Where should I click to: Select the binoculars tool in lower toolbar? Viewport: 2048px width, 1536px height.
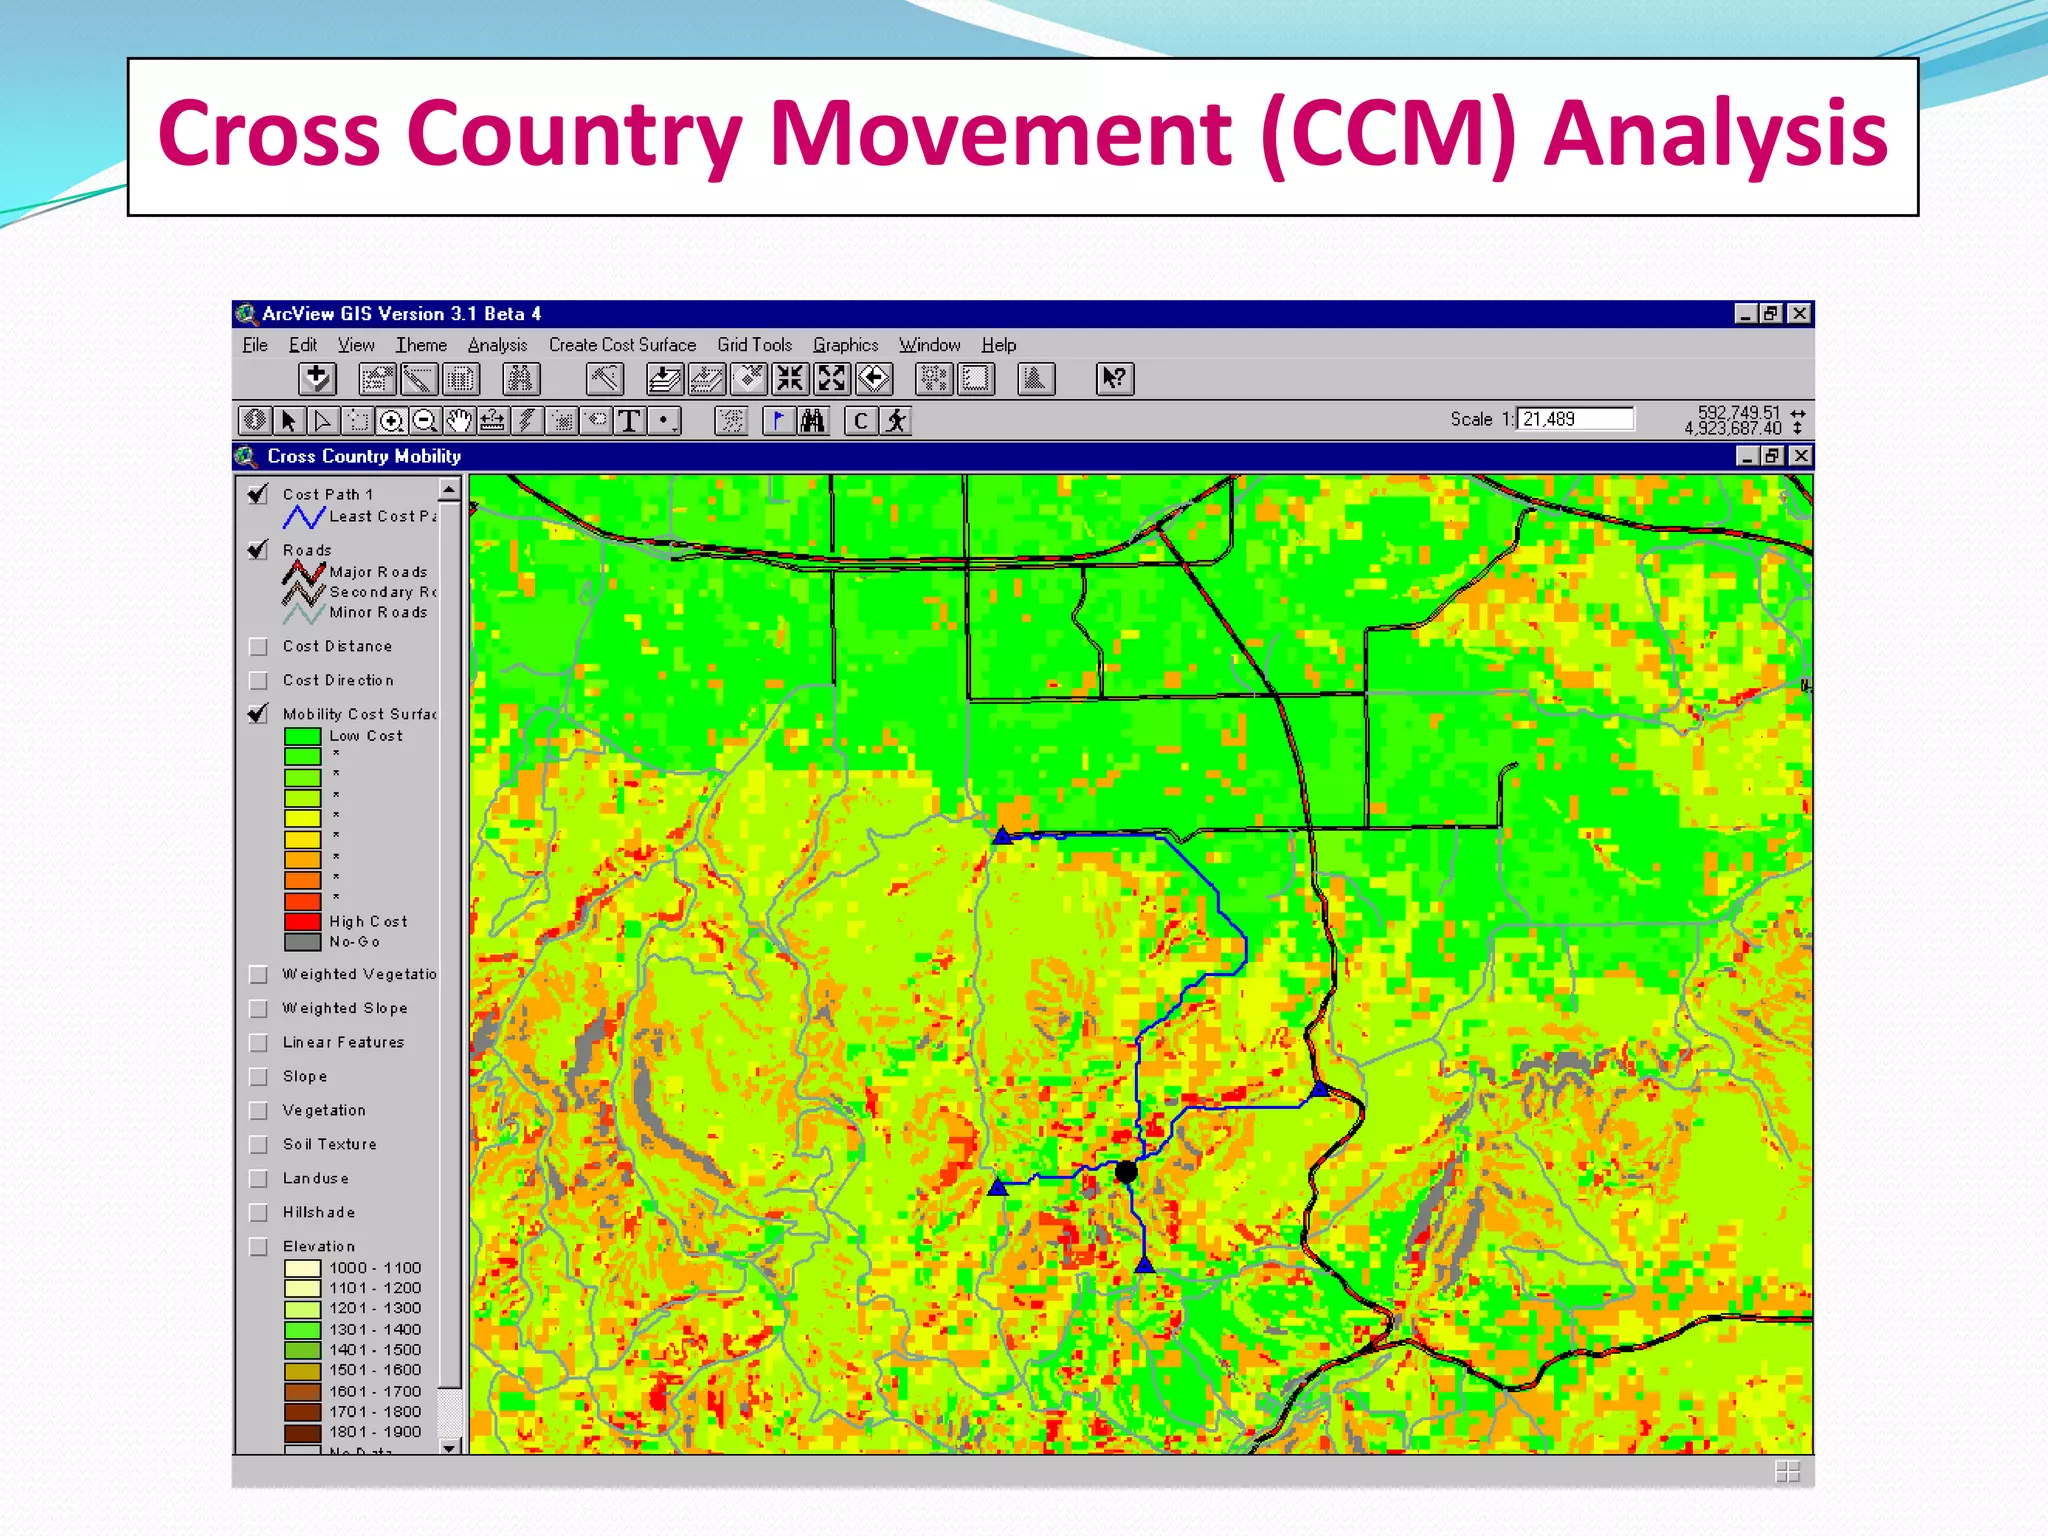pyautogui.click(x=813, y=421)
